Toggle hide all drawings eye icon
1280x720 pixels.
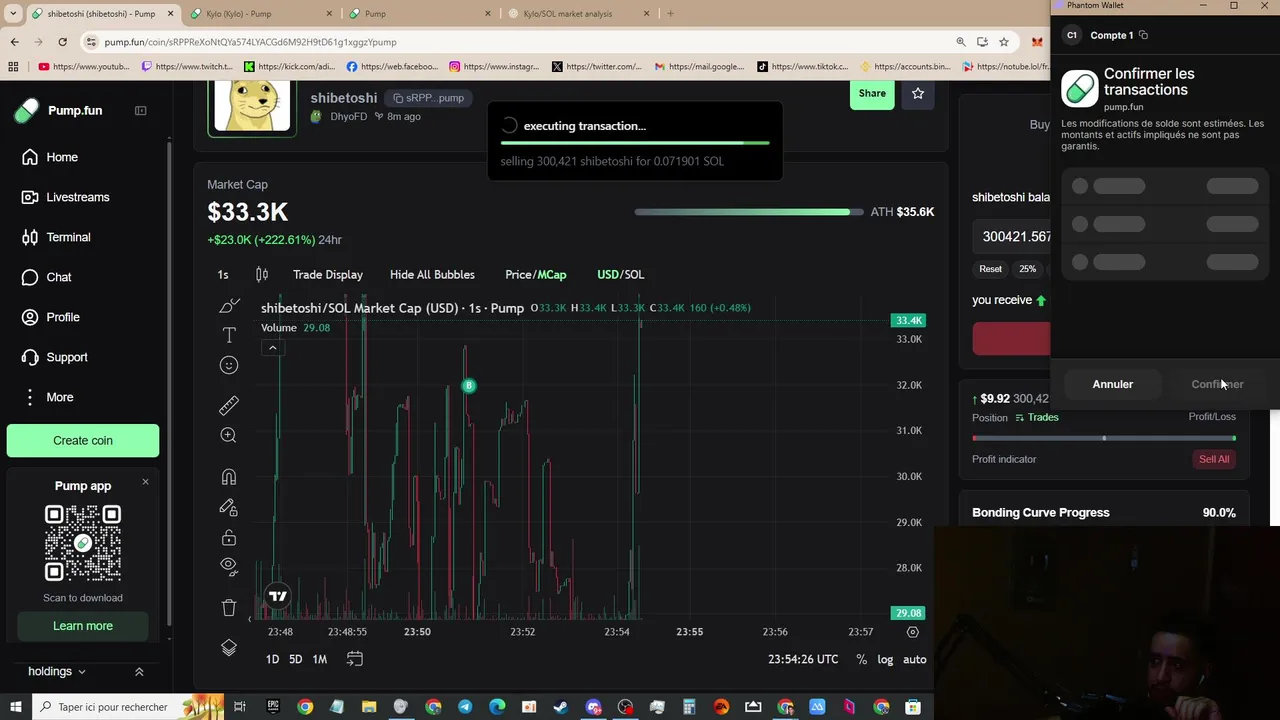229,566
